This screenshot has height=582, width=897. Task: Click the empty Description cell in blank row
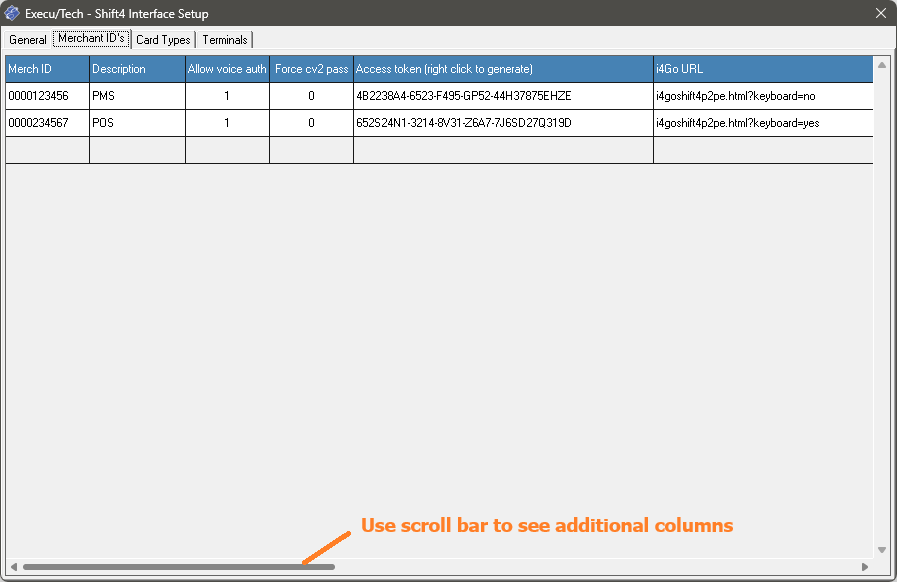tap(137, 150)
